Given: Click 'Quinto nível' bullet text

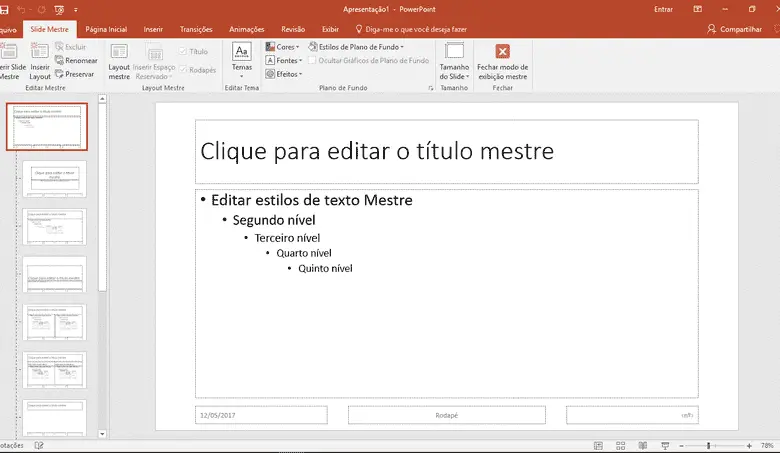Looking at the screenshot, I should [325, 269].
